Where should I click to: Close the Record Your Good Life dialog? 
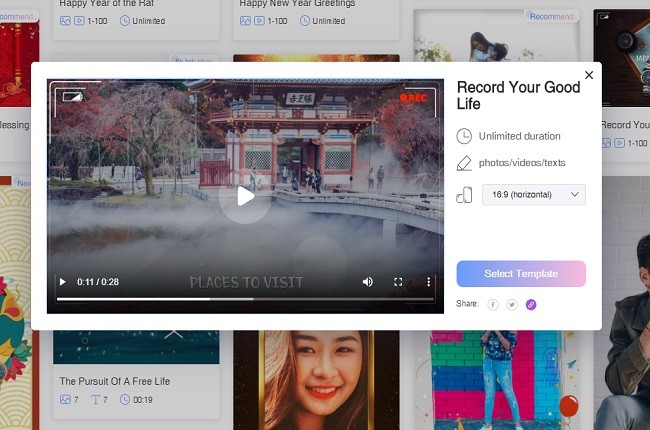click(589, 75)
